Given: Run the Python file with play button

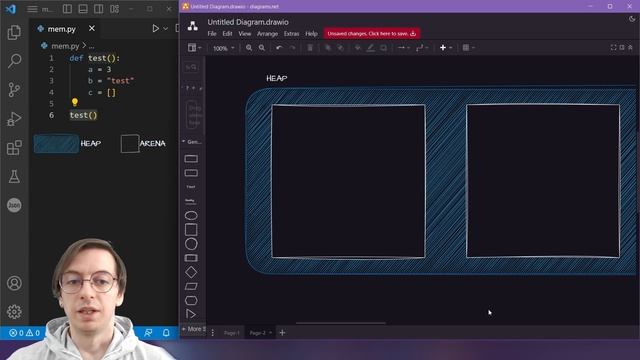Looking at the screenshot, I should click(x=156, y=29).
